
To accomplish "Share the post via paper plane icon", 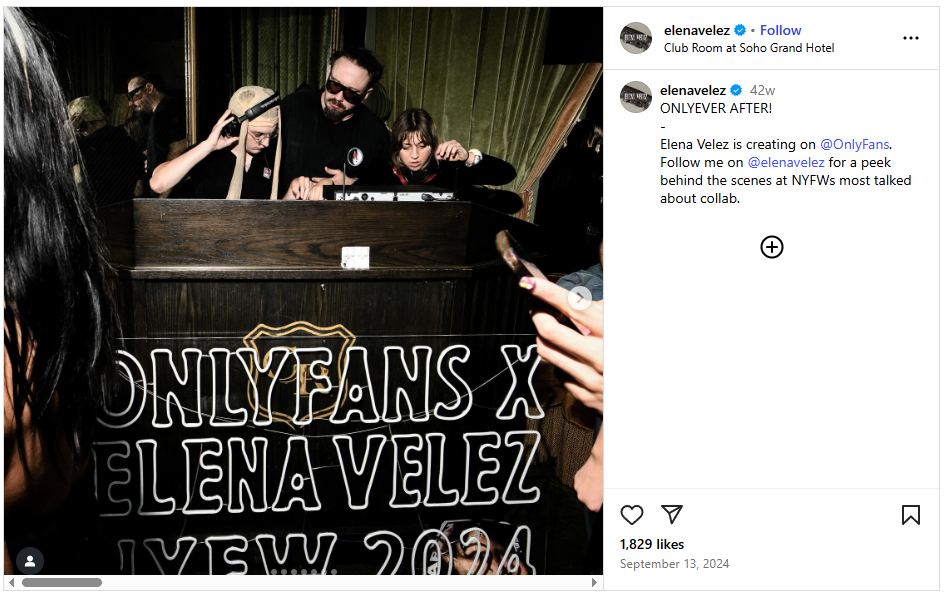I will tap(671, 514).
